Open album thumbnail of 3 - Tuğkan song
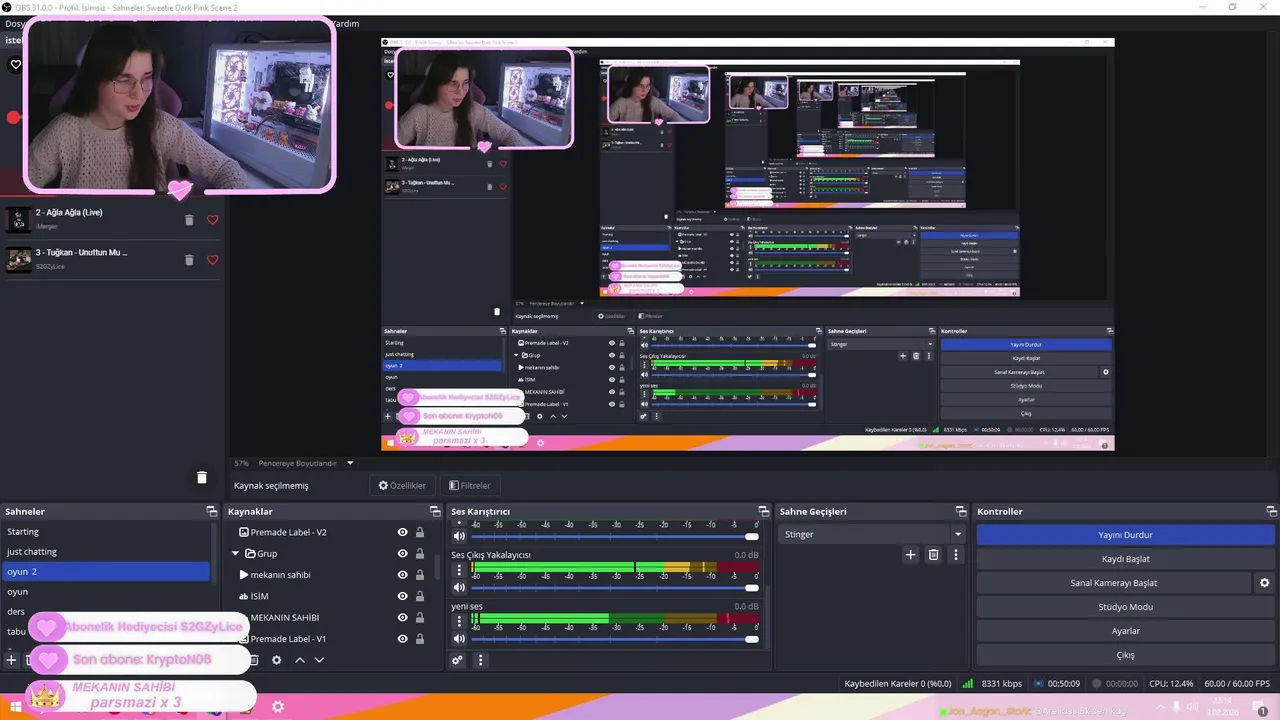The image size is (1280, 720). coord(19,260)
